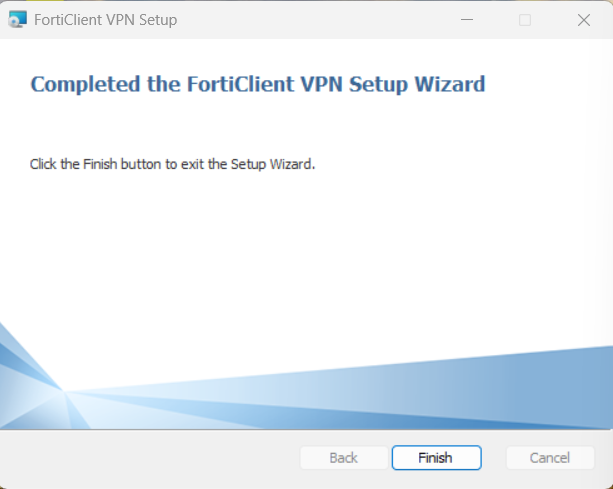Click the grayed-out maximize window icon
The width and height of the screenshot is (613, 489).
point(525,20)
